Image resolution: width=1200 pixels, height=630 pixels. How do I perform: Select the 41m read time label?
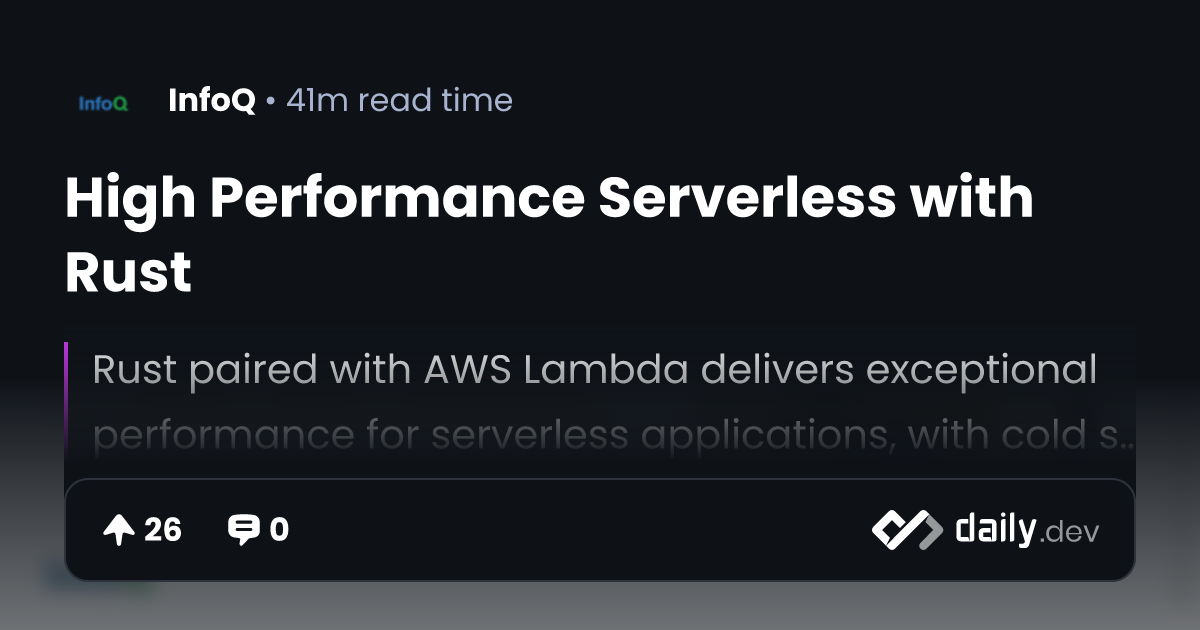399,100
